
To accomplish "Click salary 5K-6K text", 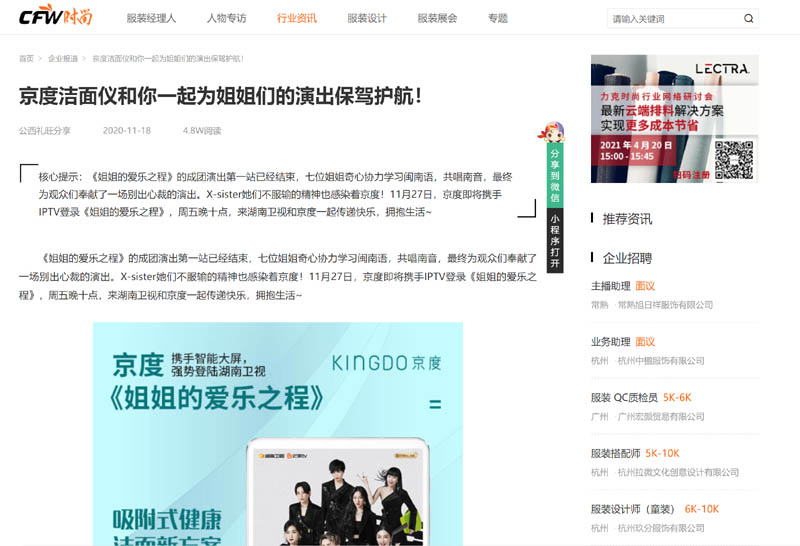I will click(677, 398).
